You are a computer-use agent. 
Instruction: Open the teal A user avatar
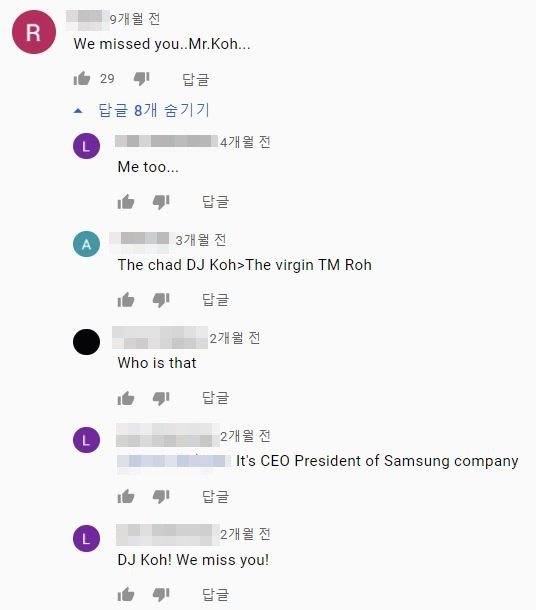(86, 244)
